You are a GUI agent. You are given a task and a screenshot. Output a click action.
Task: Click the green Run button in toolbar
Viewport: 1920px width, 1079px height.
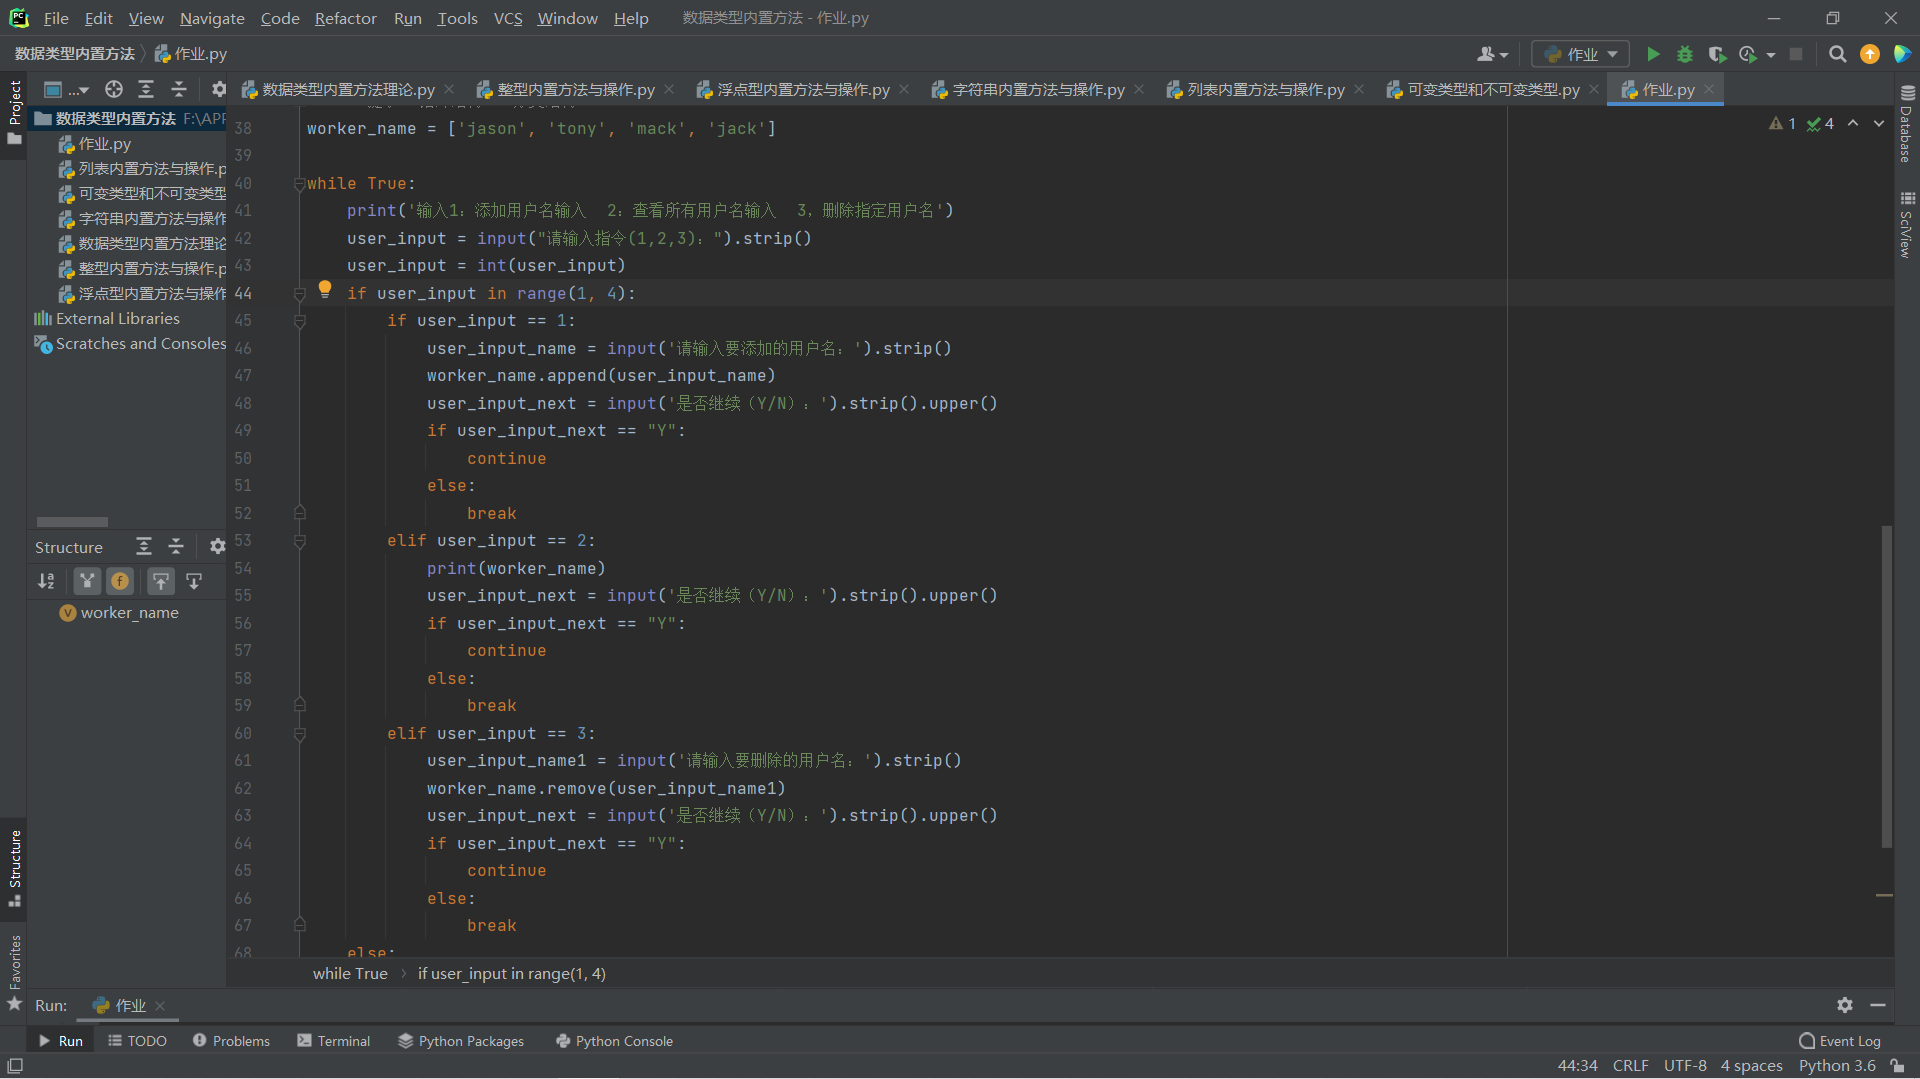(1653, 54)
